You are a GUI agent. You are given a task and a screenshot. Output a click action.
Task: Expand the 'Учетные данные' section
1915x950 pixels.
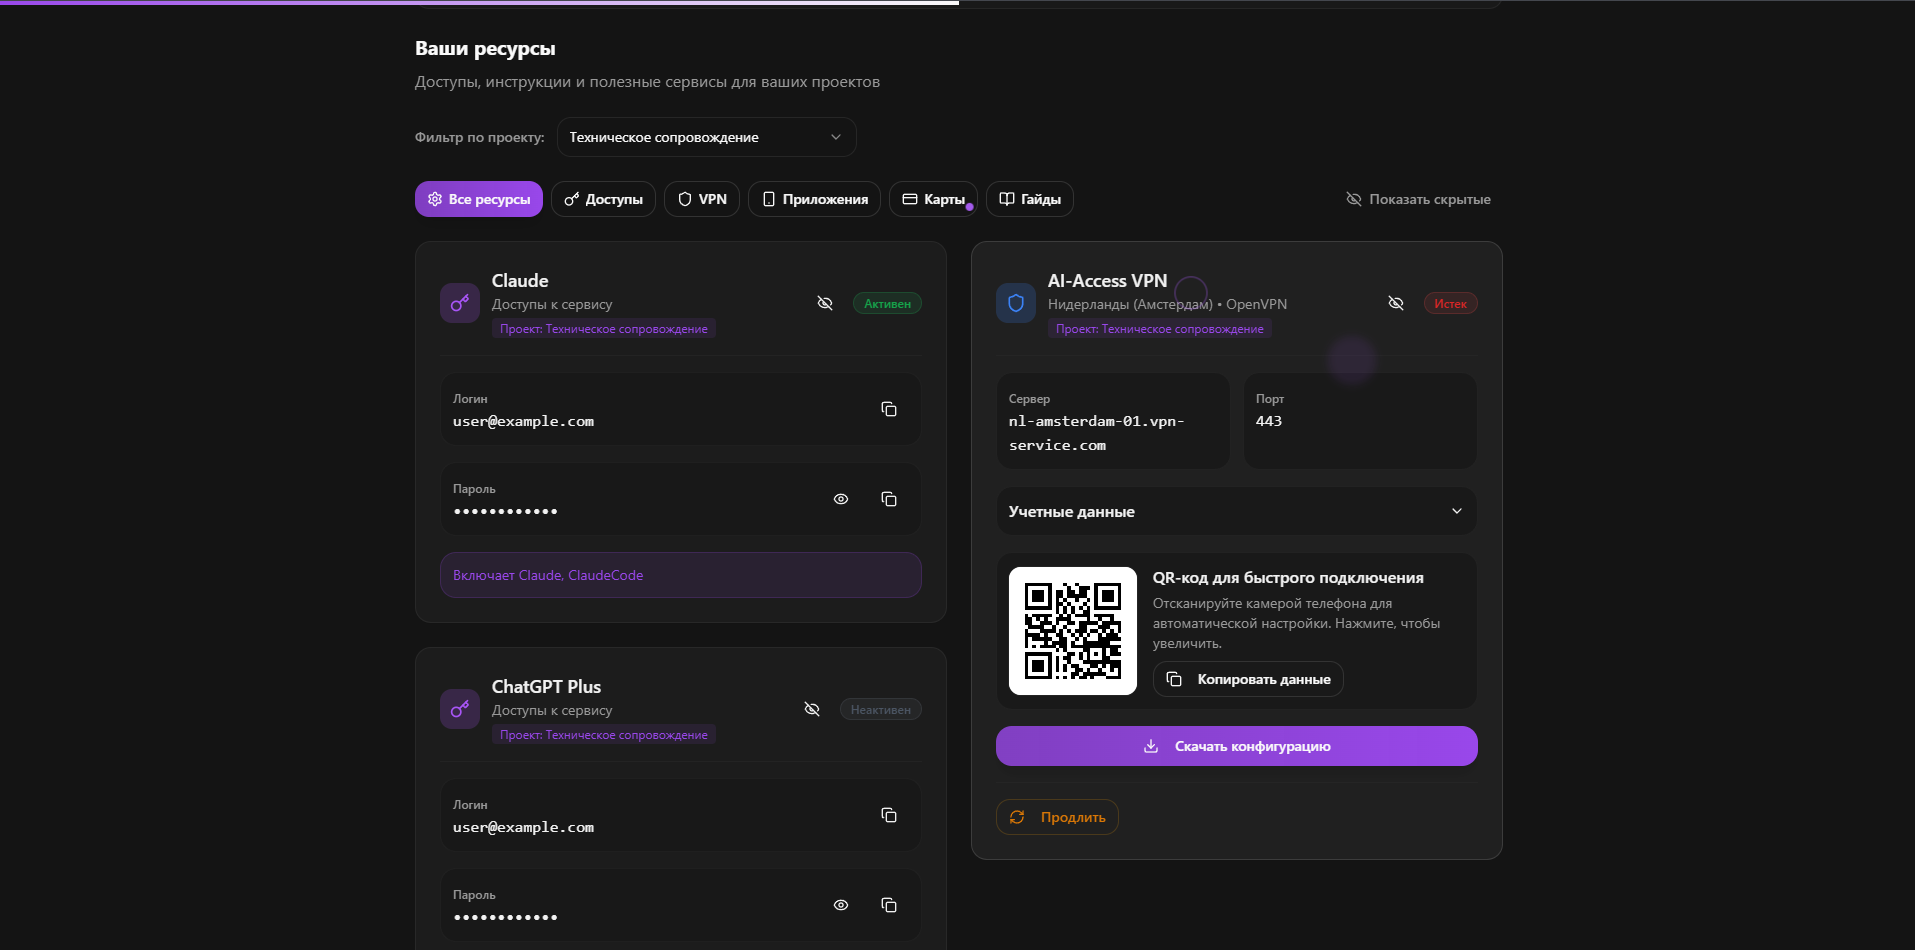coord(1236,511)
